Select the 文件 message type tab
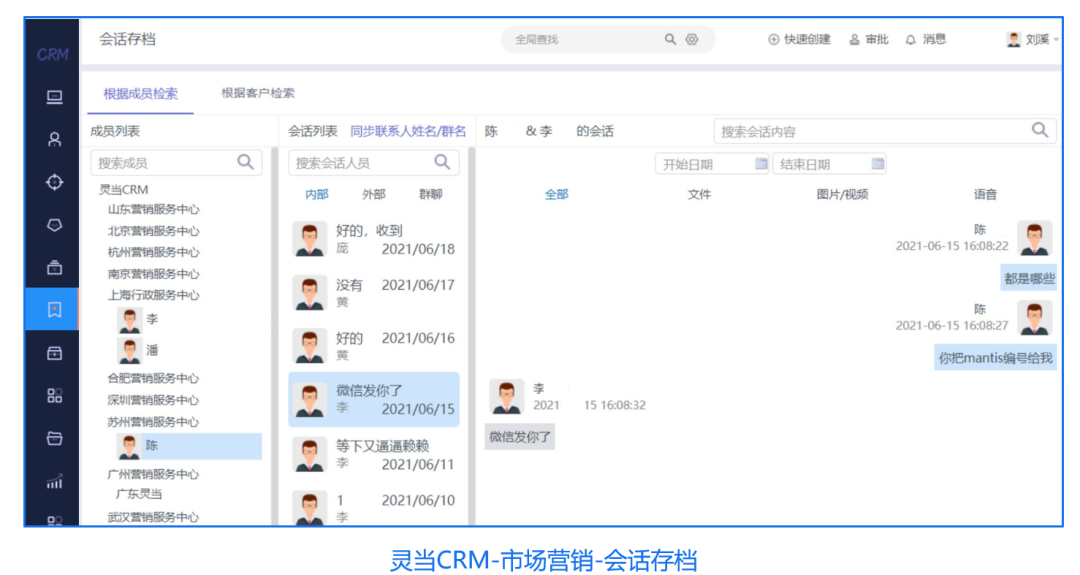Viewport: 1080px width, 575px height. (699, 195)
